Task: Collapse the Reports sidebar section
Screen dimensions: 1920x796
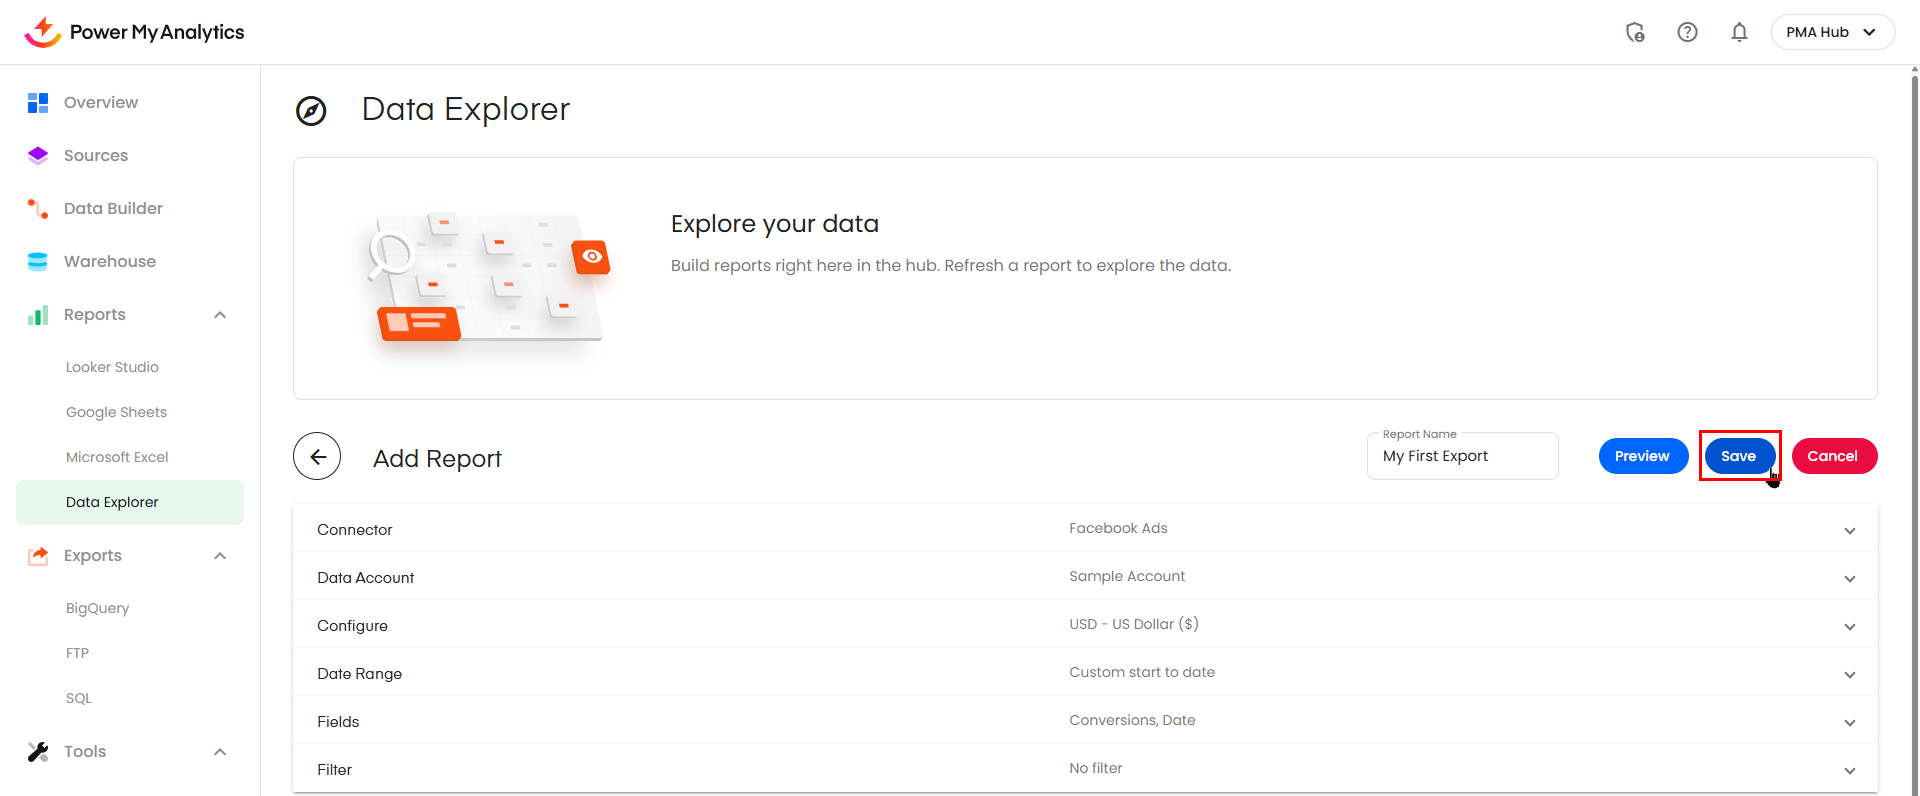Action: click(220, 315)
